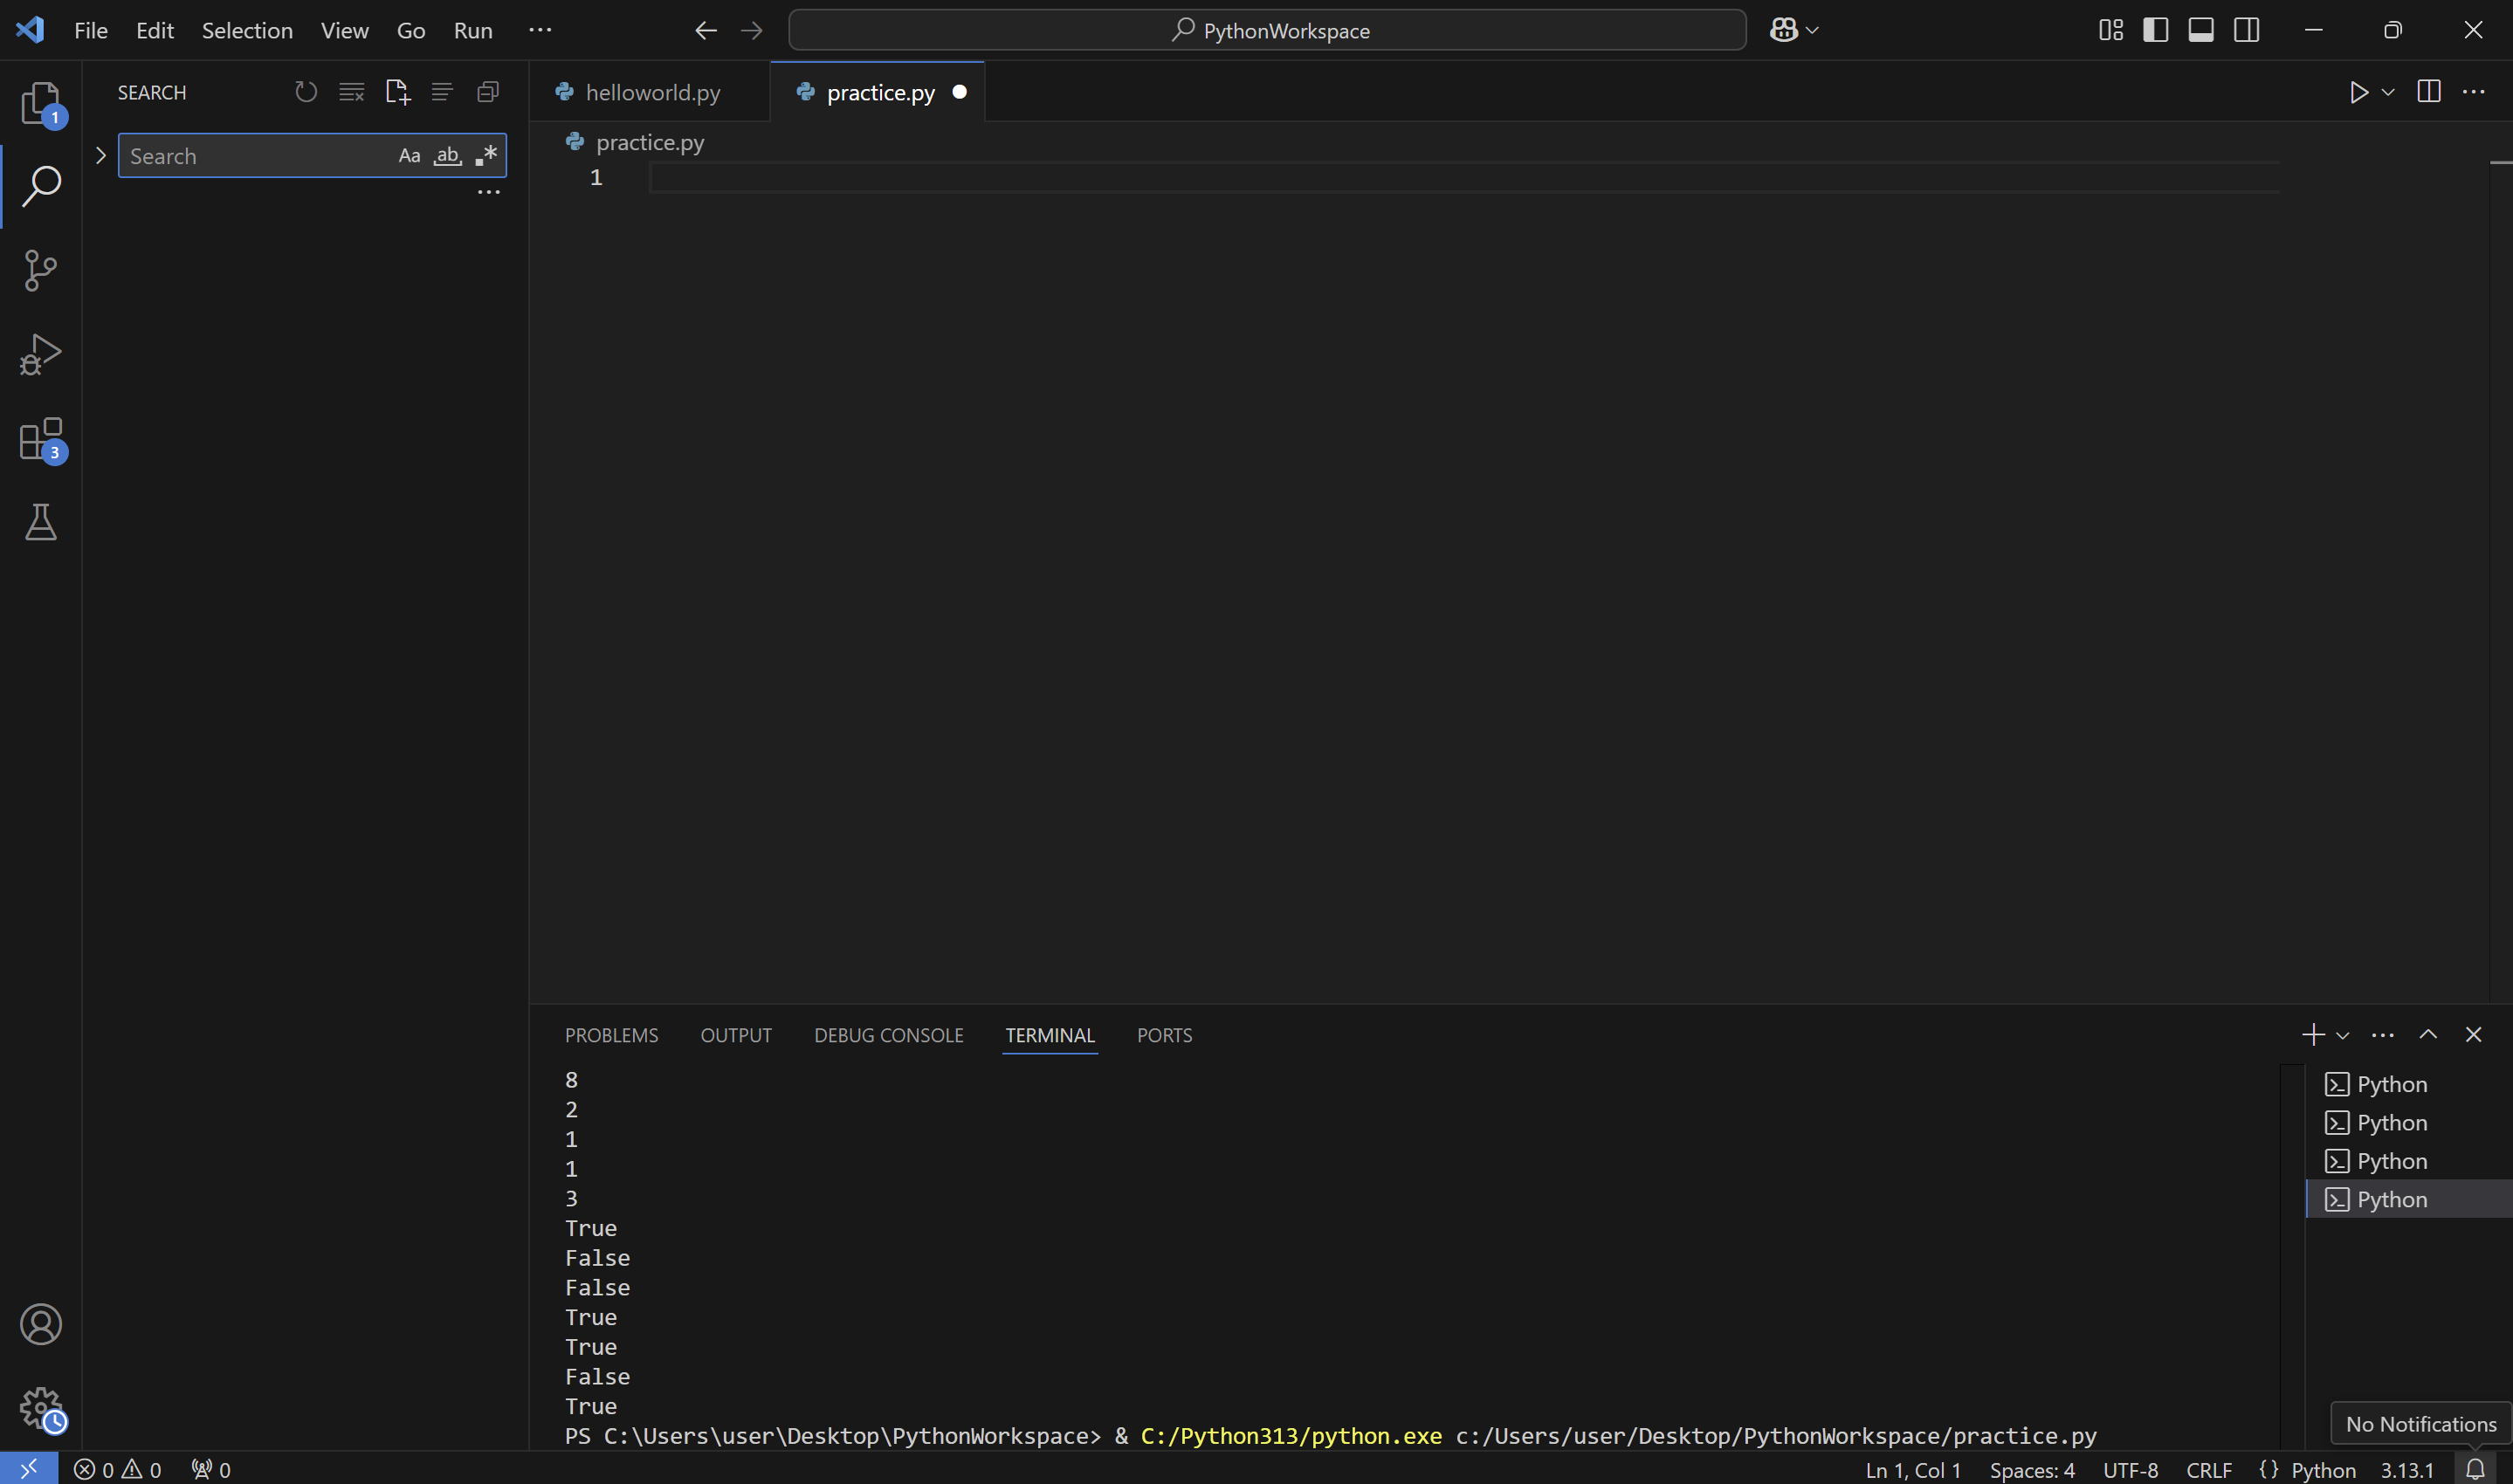The width and height of the screenshot is (2513, 1484).
Task: Toggle Match Whole Word option
Action: pos(447,156)
